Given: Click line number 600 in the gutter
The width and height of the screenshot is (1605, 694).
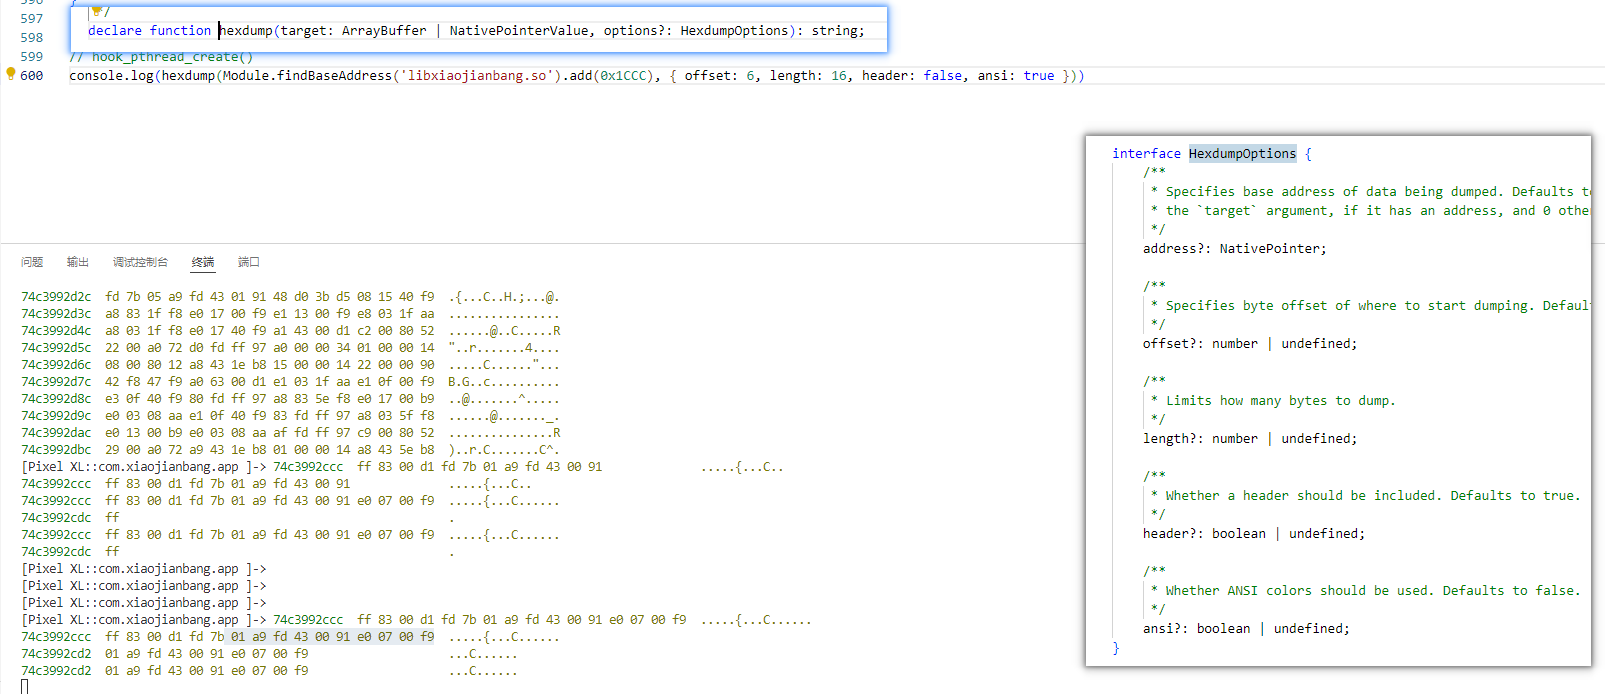Looking at the screenshot, I should pos(32,76).
